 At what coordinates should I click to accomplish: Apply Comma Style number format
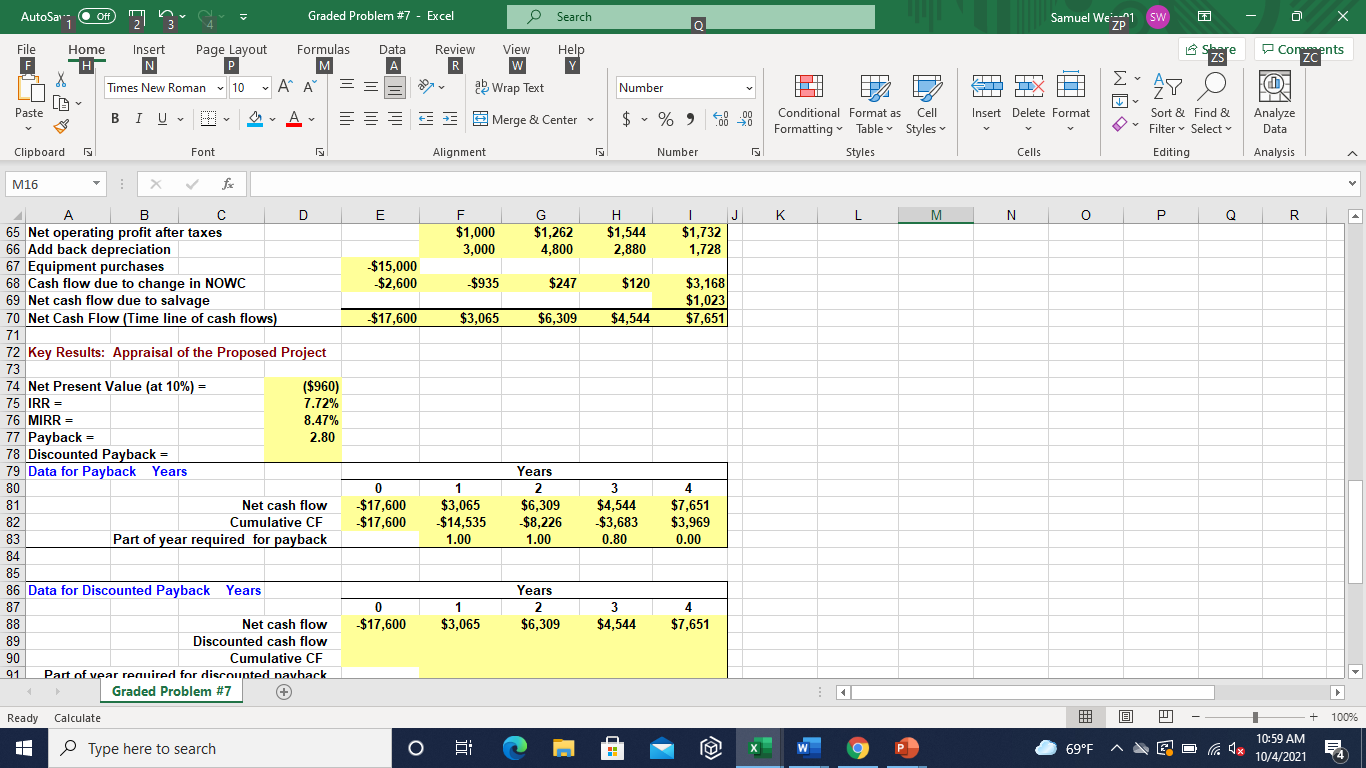coord(689,120)
